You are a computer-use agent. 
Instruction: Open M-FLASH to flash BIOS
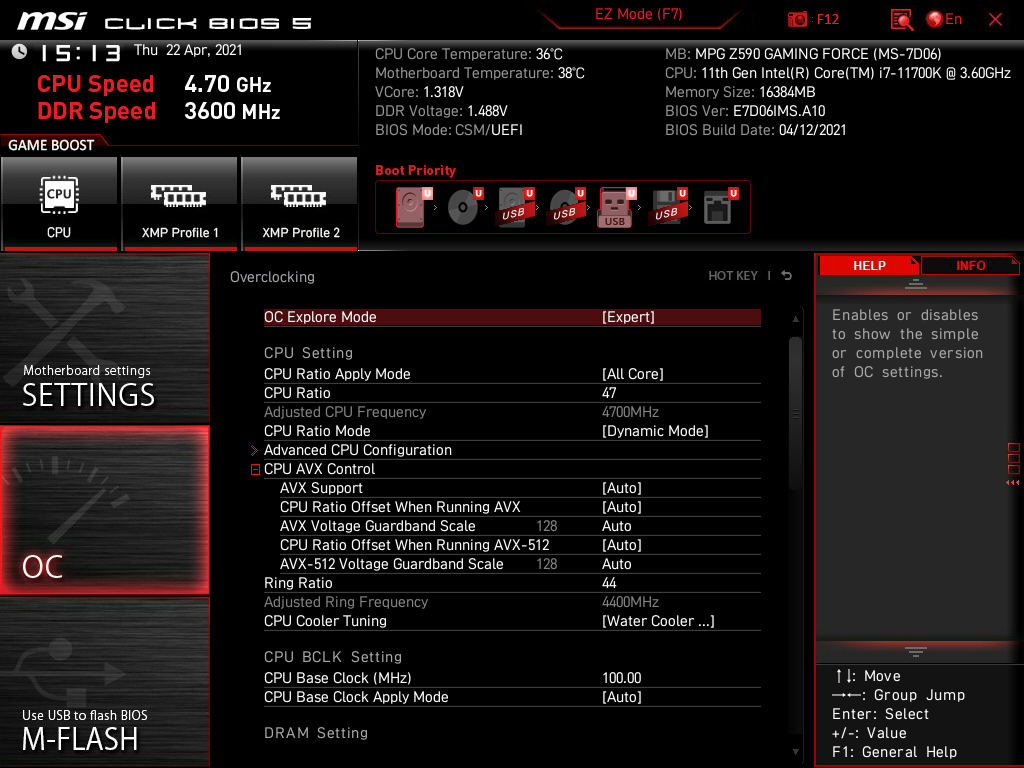pos(104,682)
